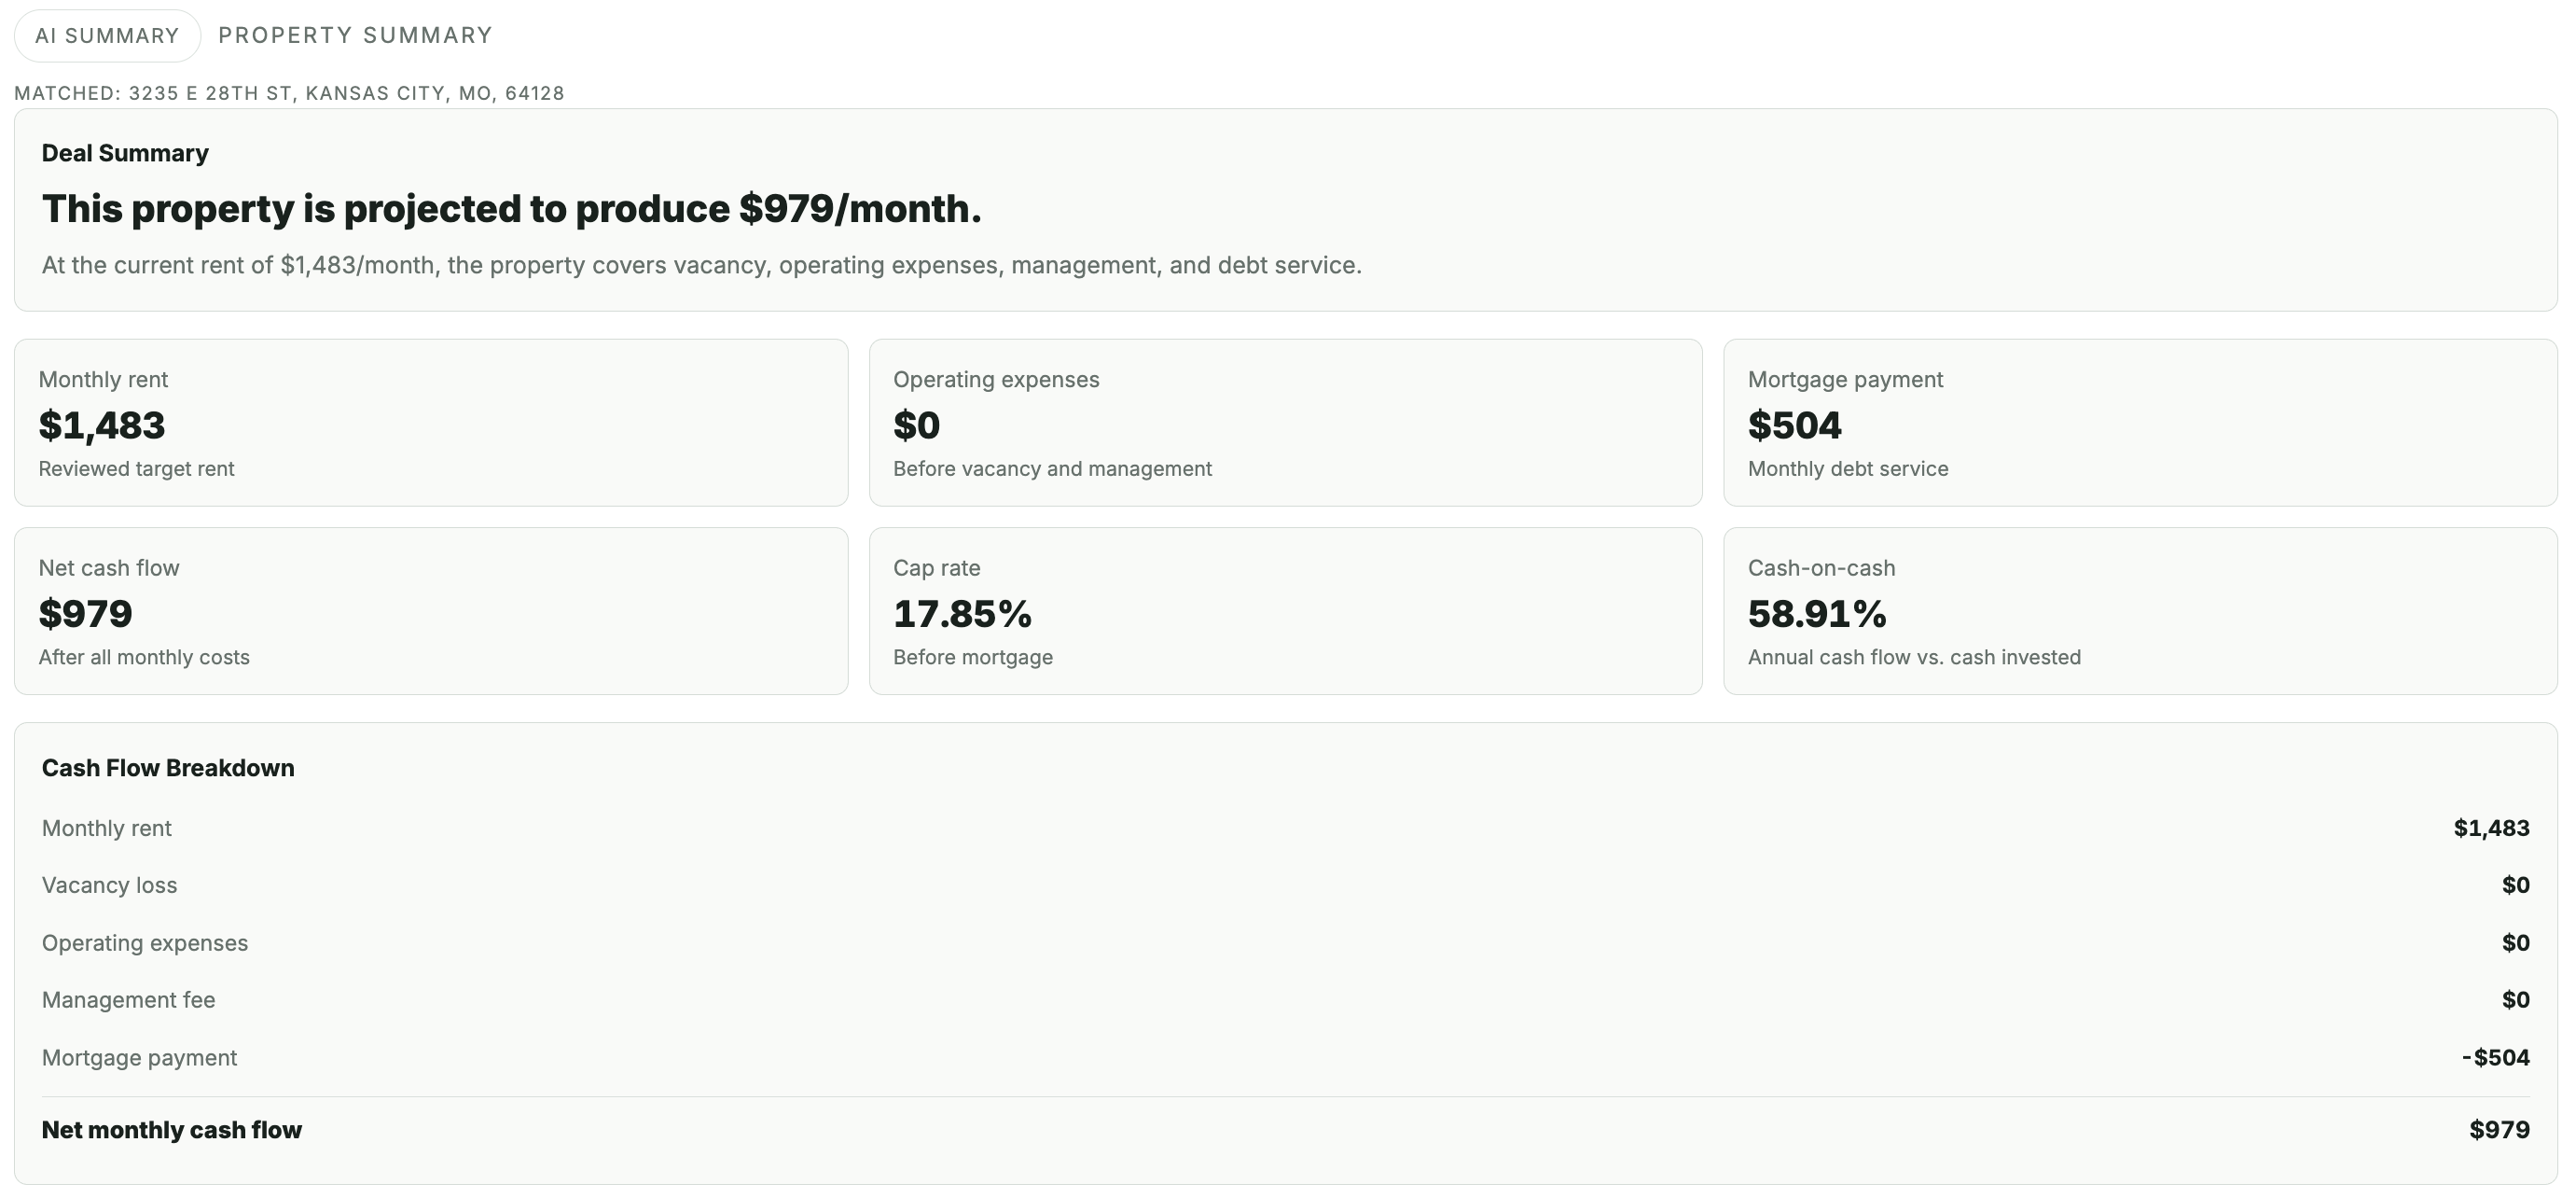2576x1198 pixels.
Task: Click the Net cash flow card label
Action: (109, 568)
